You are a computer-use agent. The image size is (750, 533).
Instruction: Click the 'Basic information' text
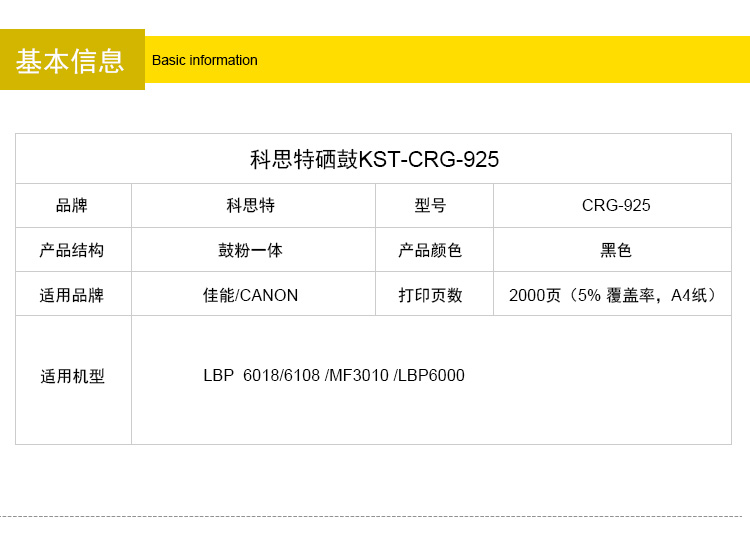pos(204,60)
